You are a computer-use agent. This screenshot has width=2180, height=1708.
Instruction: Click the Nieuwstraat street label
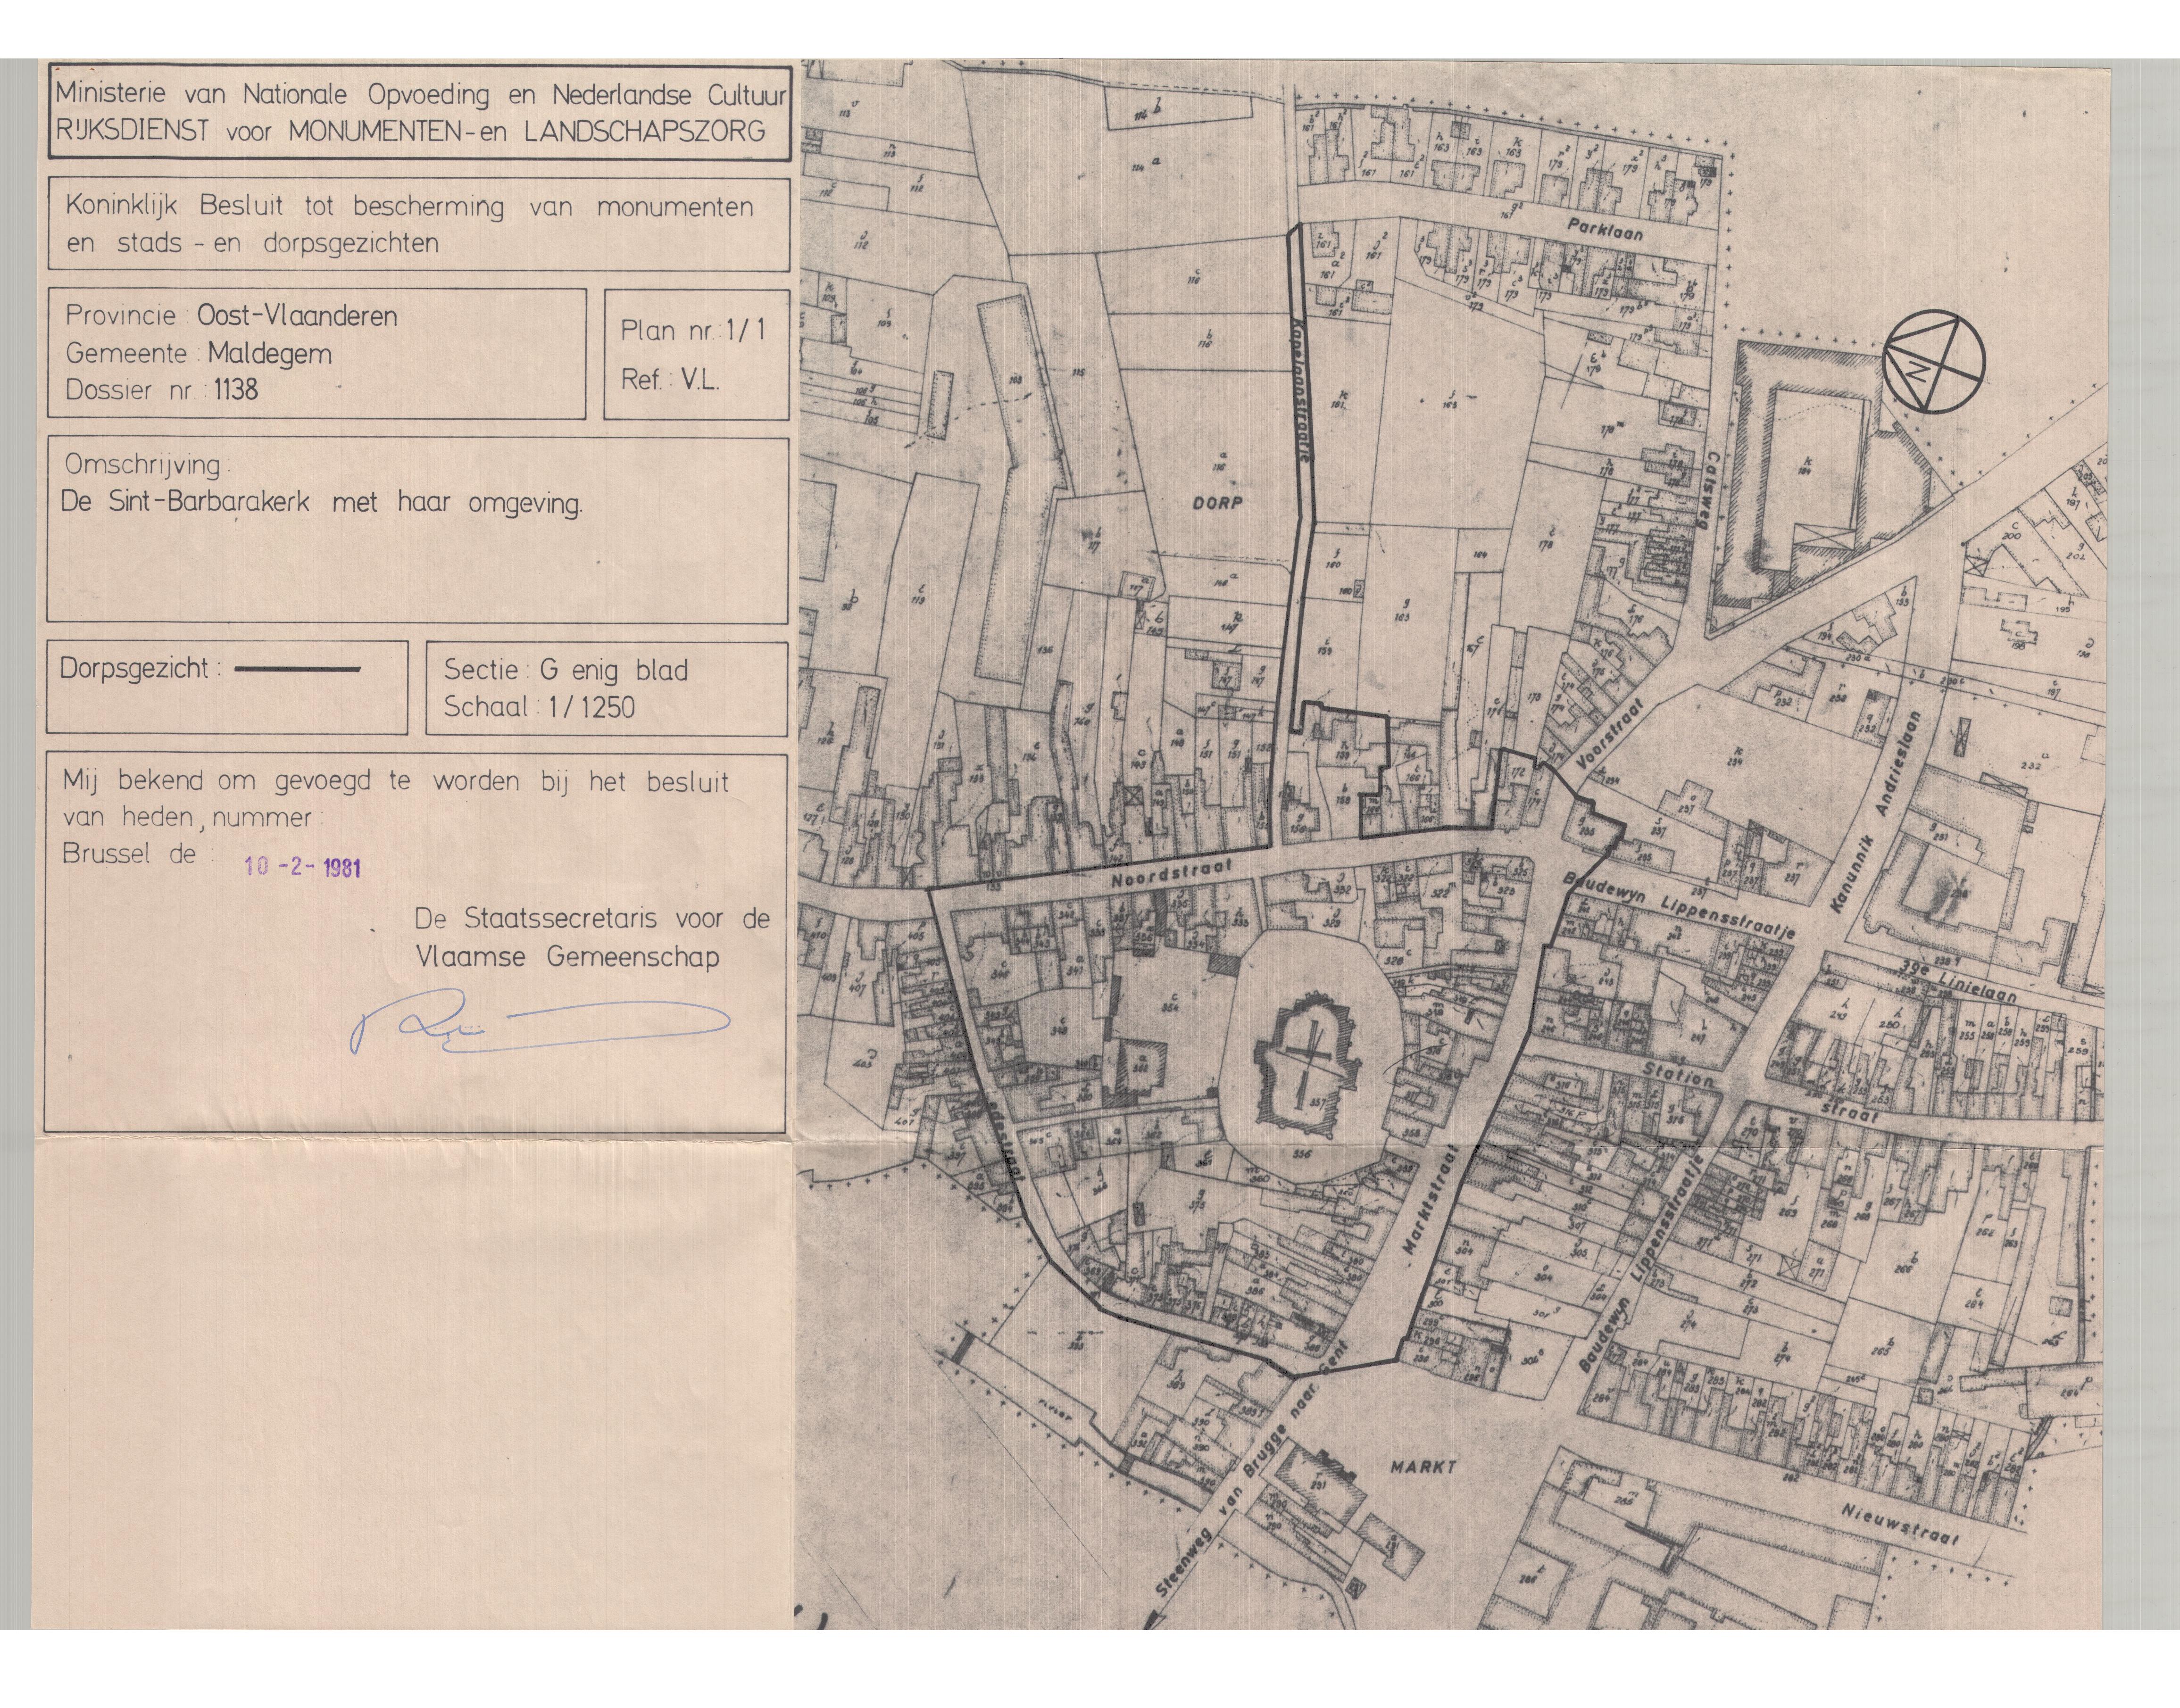click(x=1900, y=1525)
